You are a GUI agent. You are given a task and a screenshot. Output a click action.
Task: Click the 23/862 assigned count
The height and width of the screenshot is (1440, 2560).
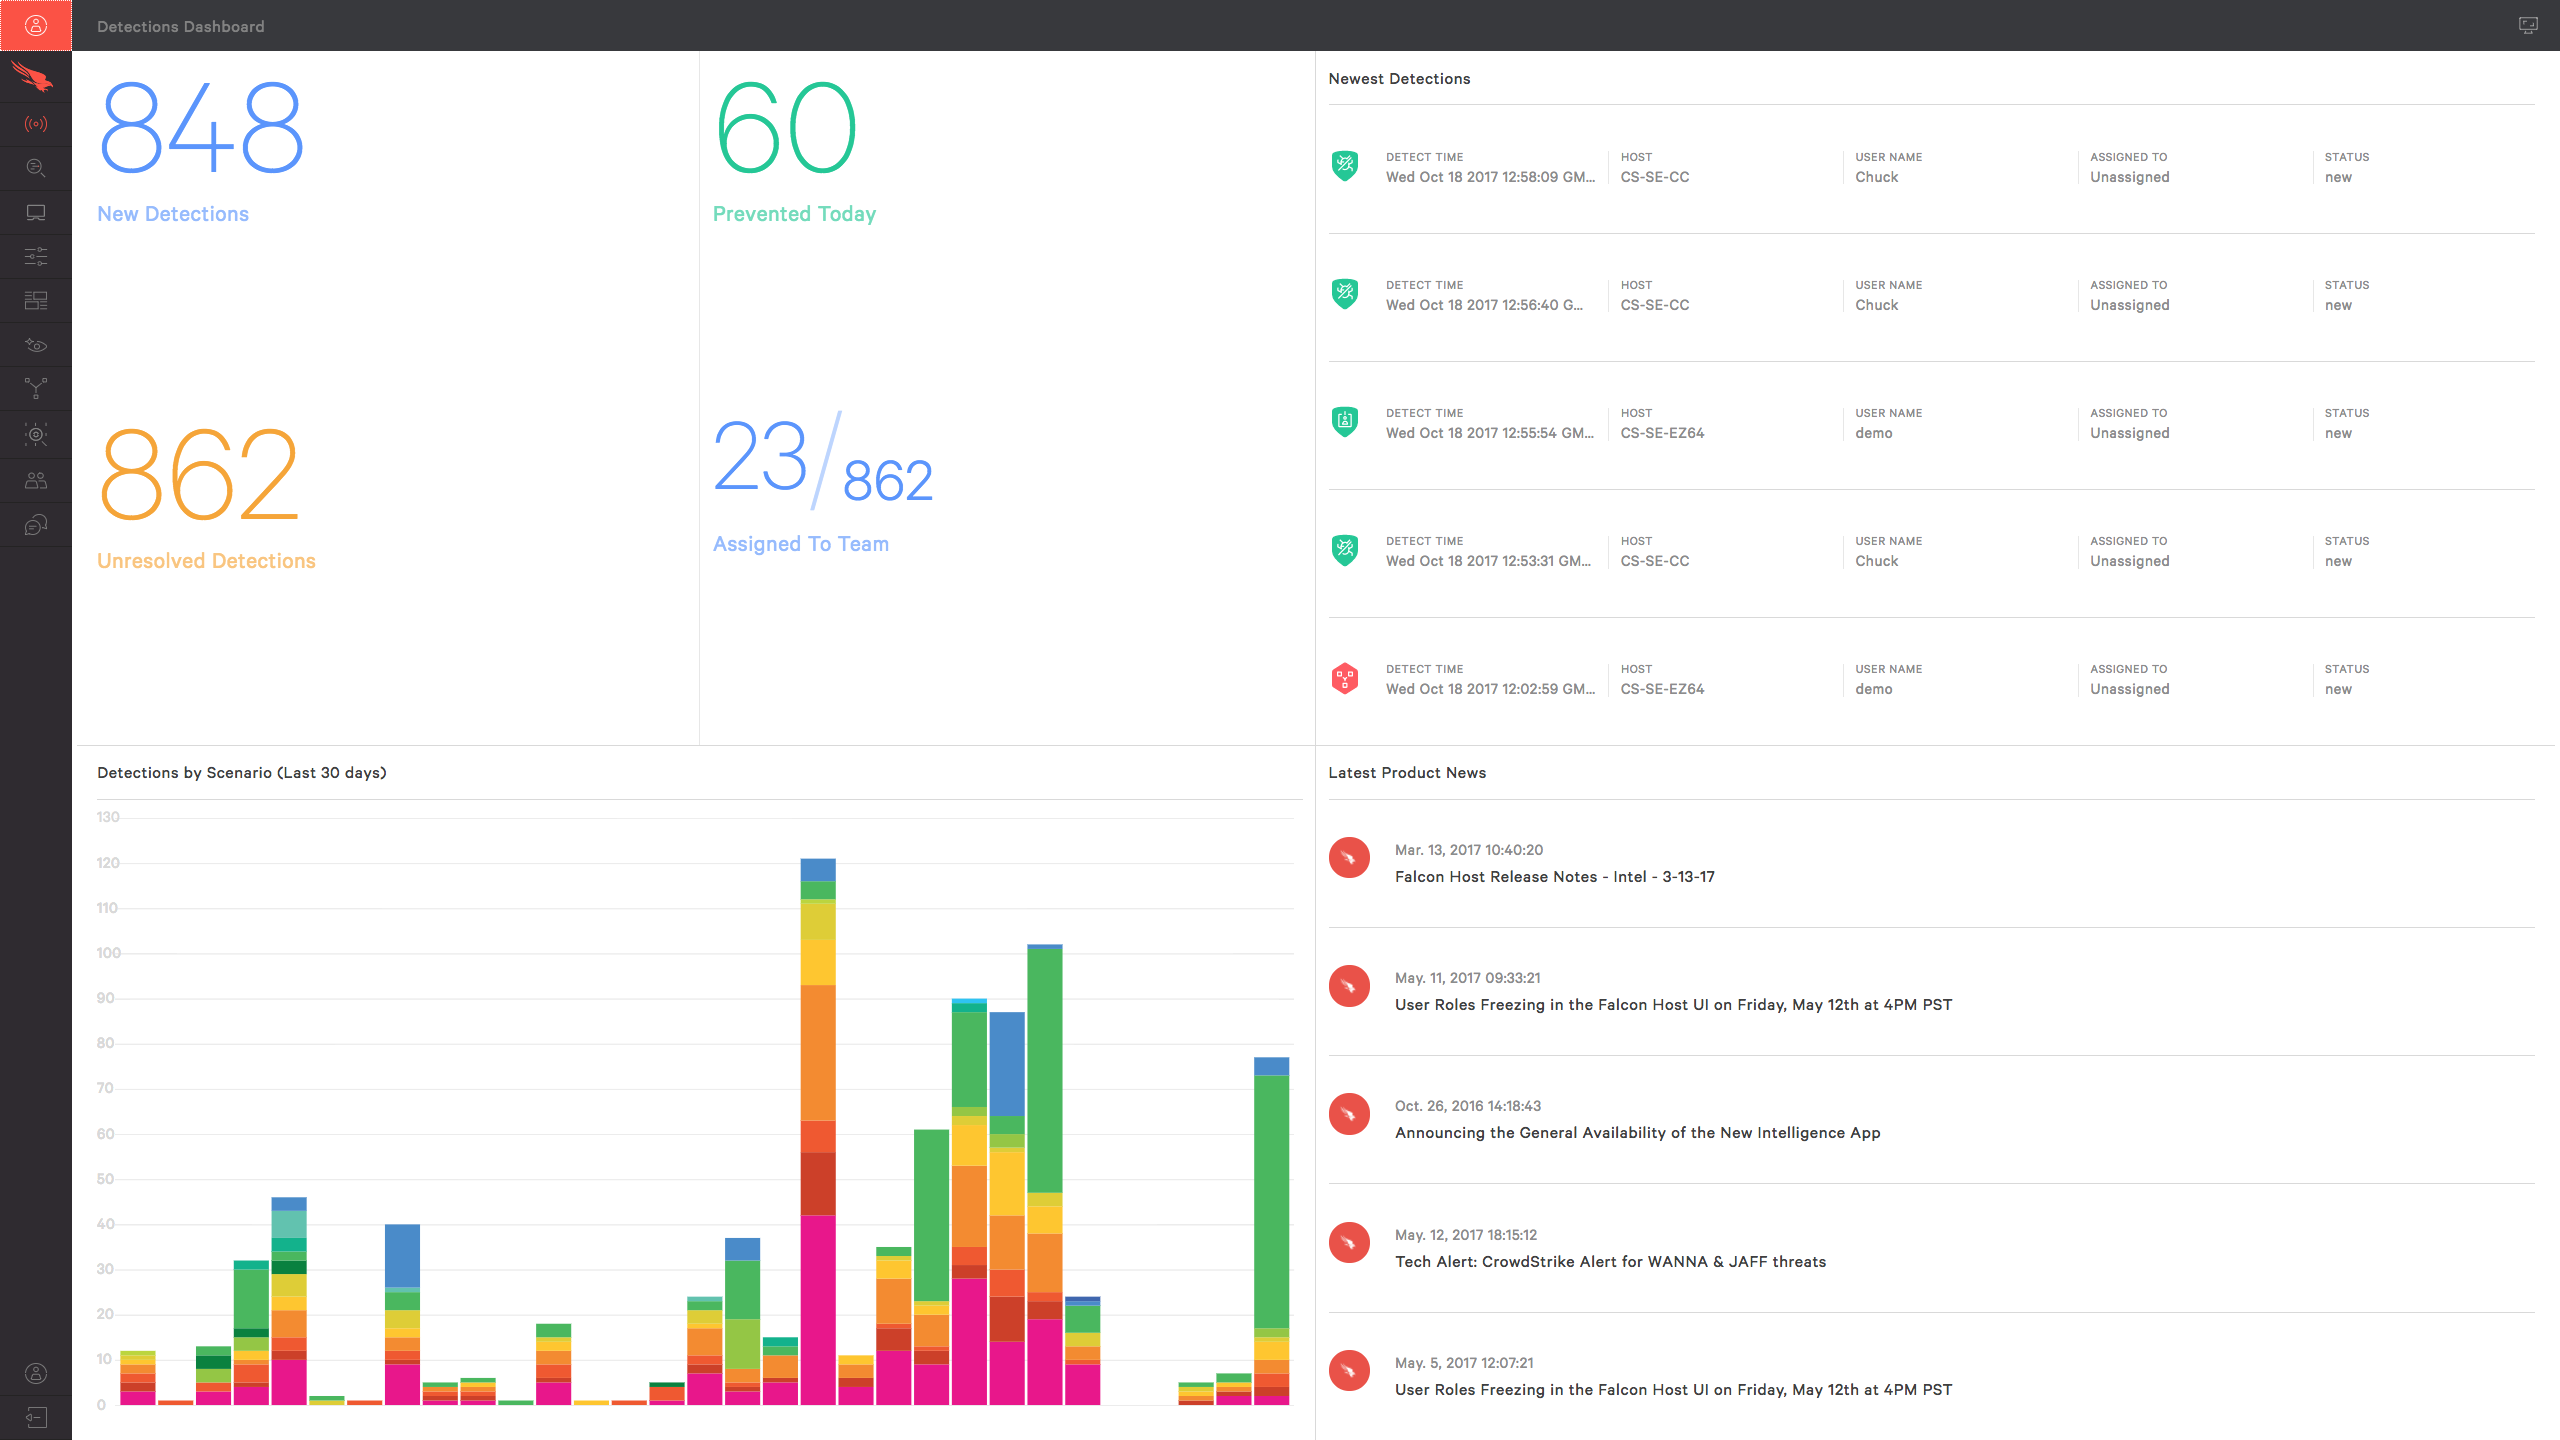[x=822, y=462]
